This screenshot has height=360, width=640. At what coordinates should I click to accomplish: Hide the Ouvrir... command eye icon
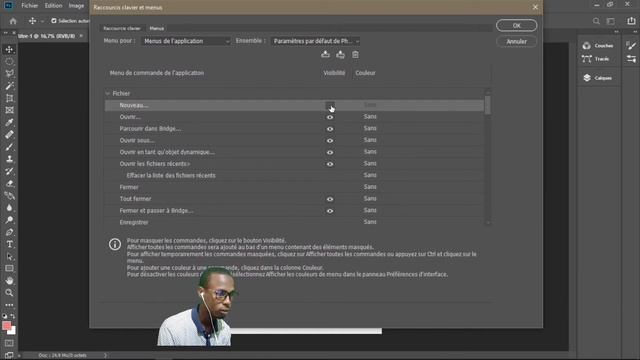pos(330,117)
